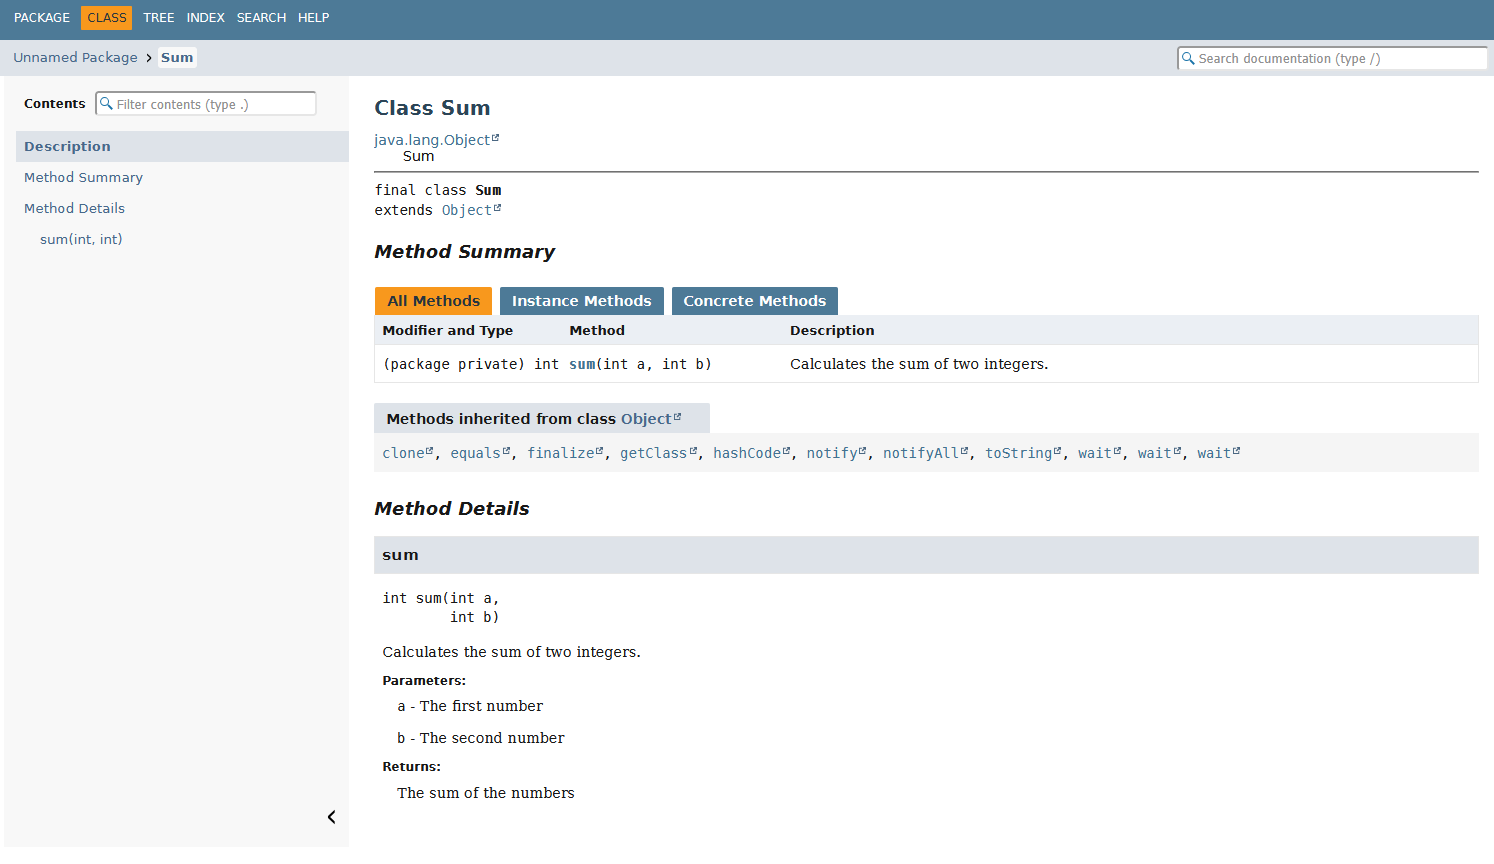
Task: Collapse the contents sidebar with the chevron
Action: tap(331, 817)
